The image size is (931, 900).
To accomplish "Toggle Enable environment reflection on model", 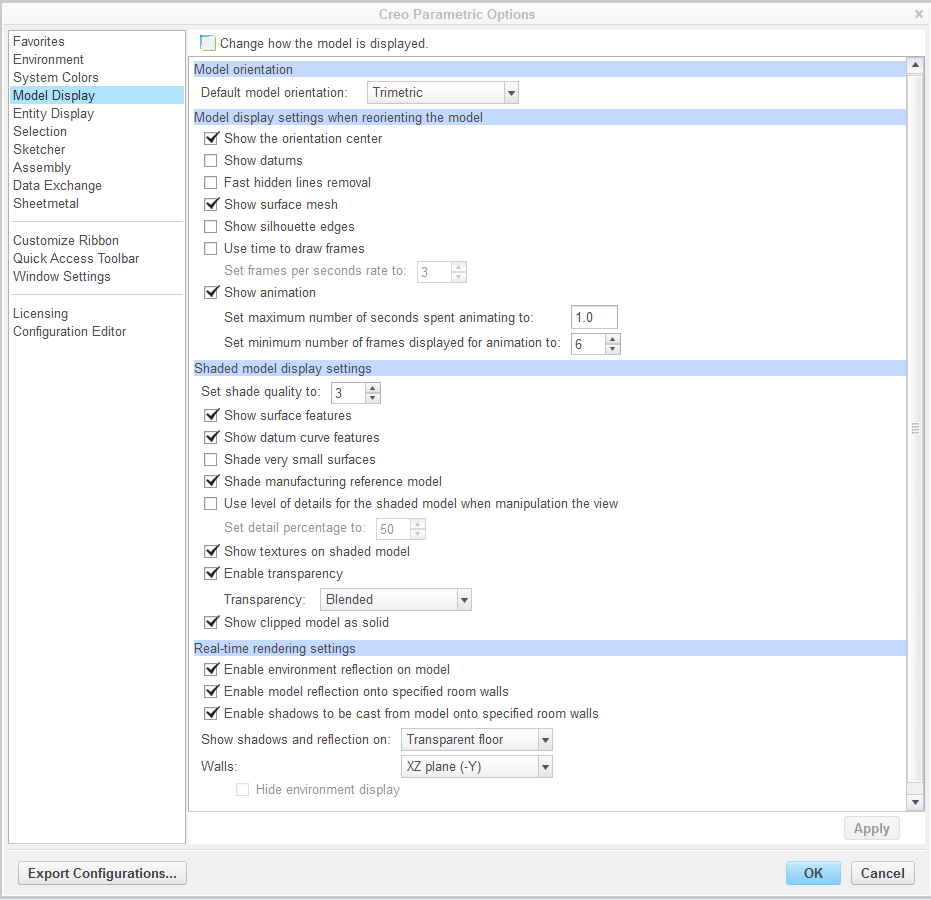I will 211,669.
